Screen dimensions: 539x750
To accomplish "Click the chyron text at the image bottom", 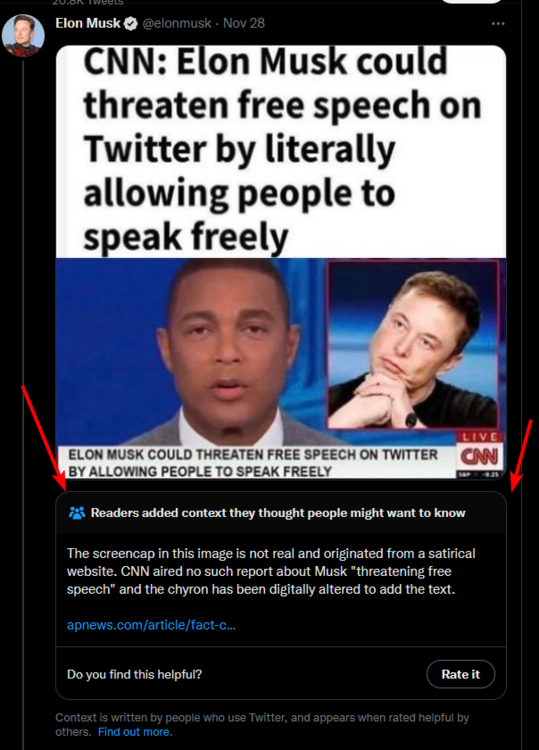I will tap(253, 463).
